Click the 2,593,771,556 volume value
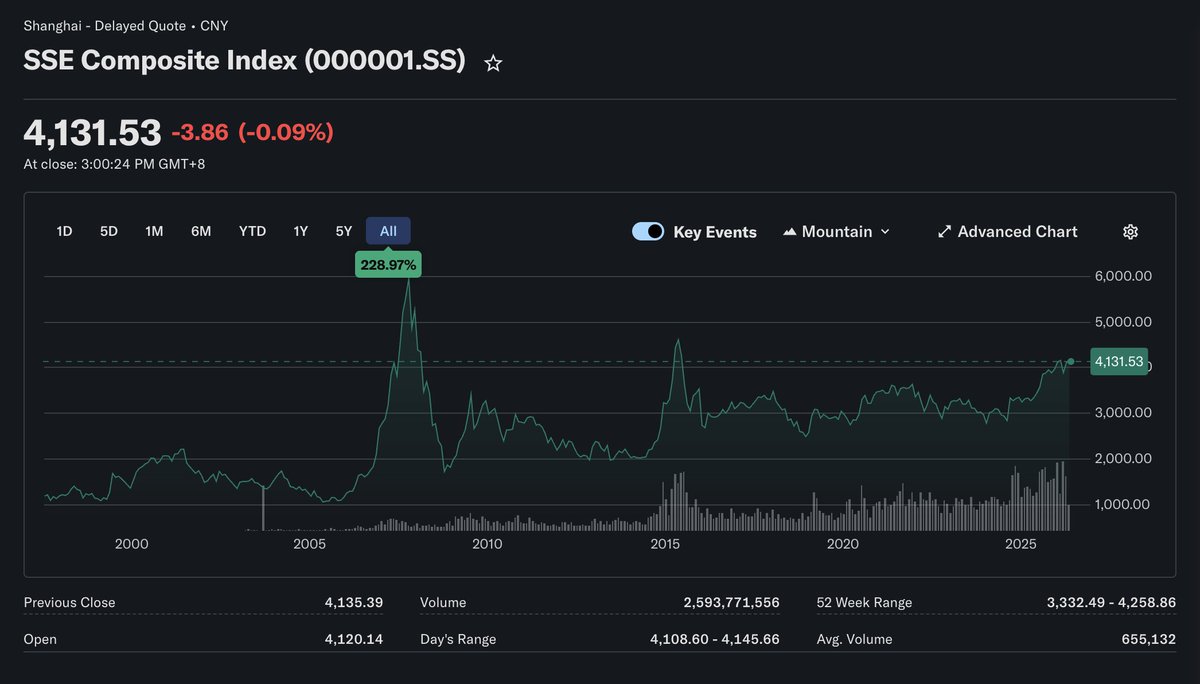The image size is (1200, 684). point(731,603)
